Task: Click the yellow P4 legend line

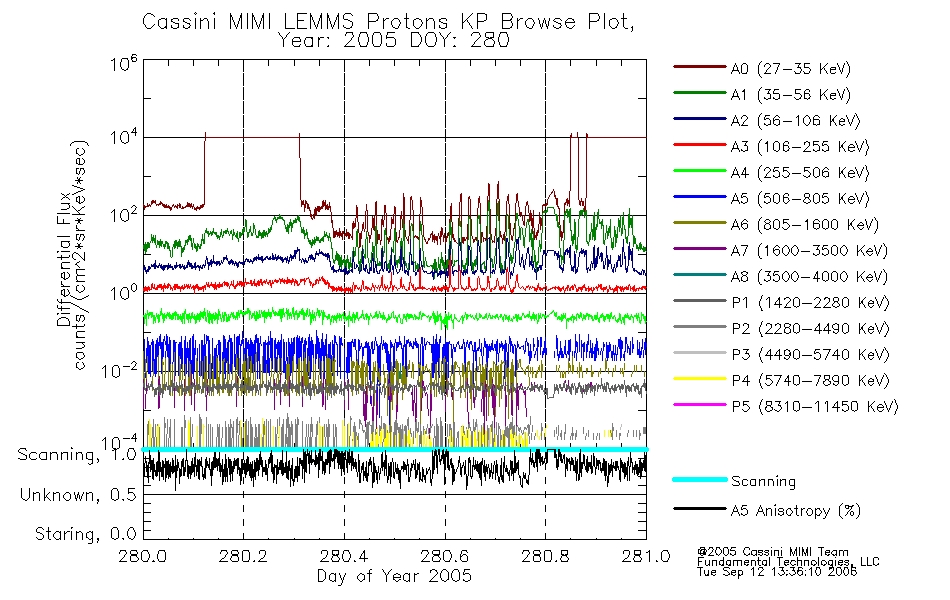Action: 699,379
